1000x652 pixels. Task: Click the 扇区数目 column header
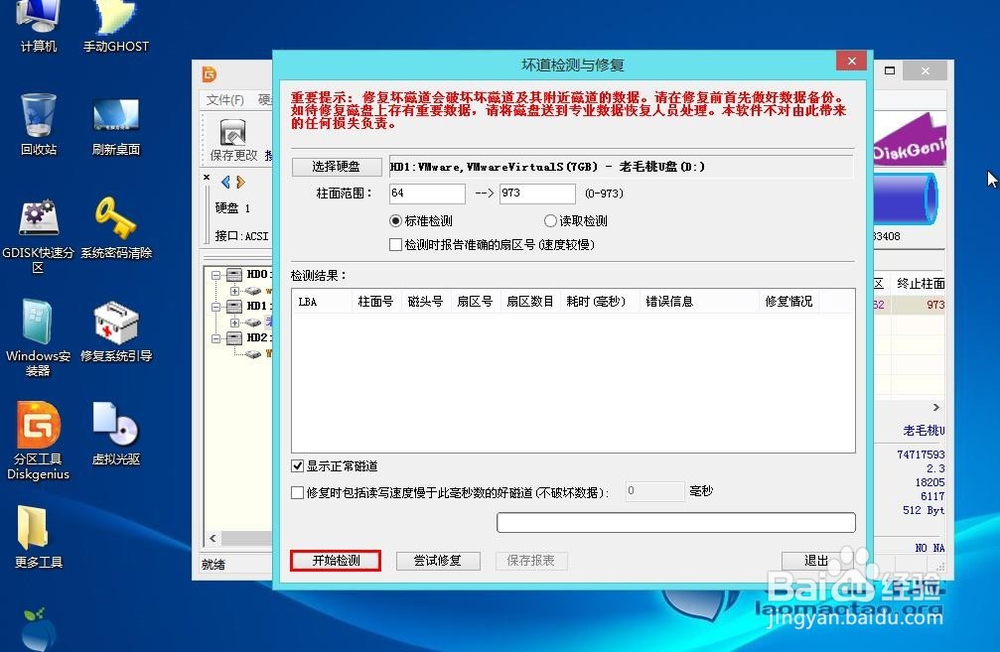pos(531,302)
